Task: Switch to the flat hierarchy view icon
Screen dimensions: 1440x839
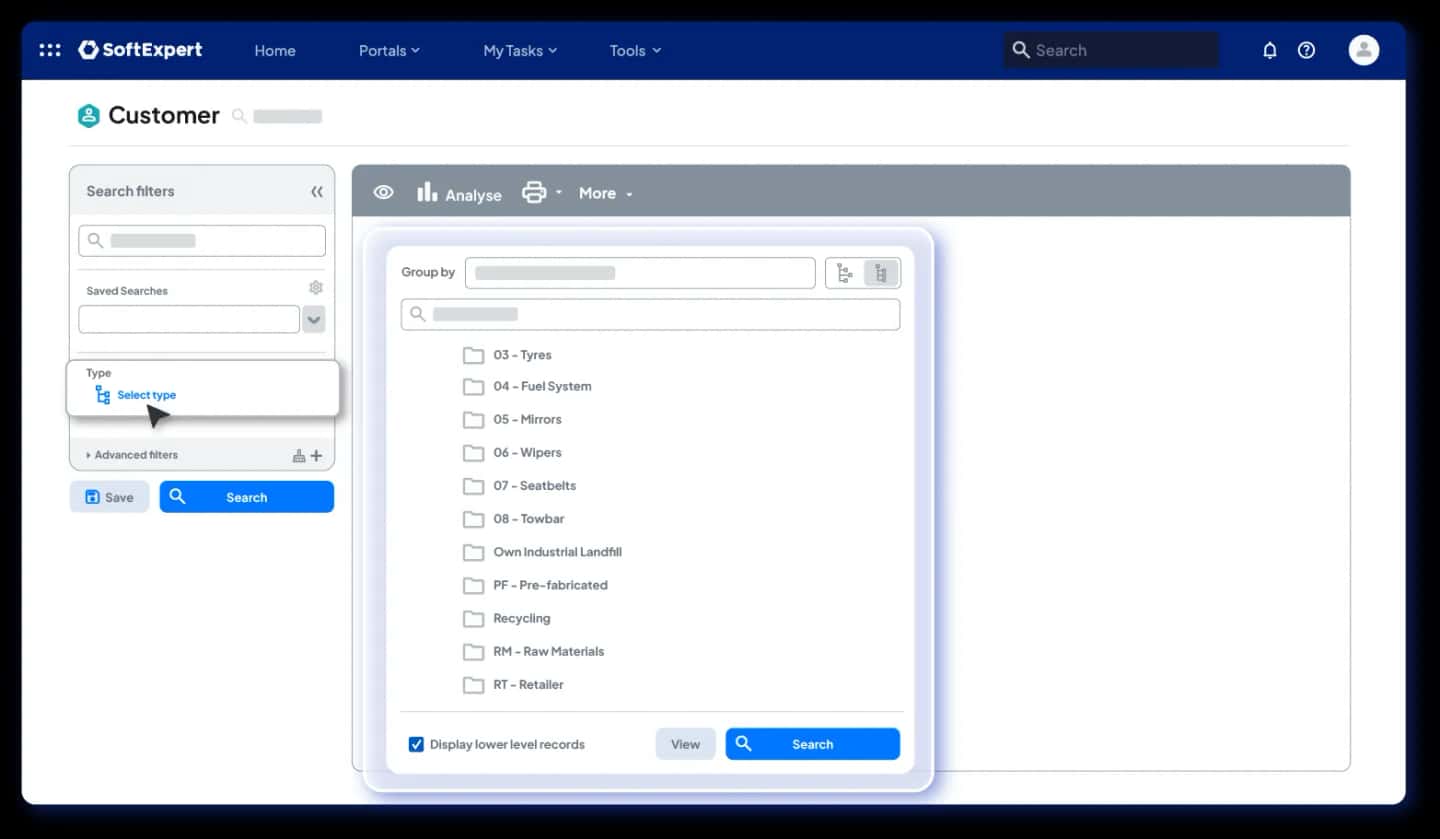Action: pyautogui.click(x=845, y=273)
